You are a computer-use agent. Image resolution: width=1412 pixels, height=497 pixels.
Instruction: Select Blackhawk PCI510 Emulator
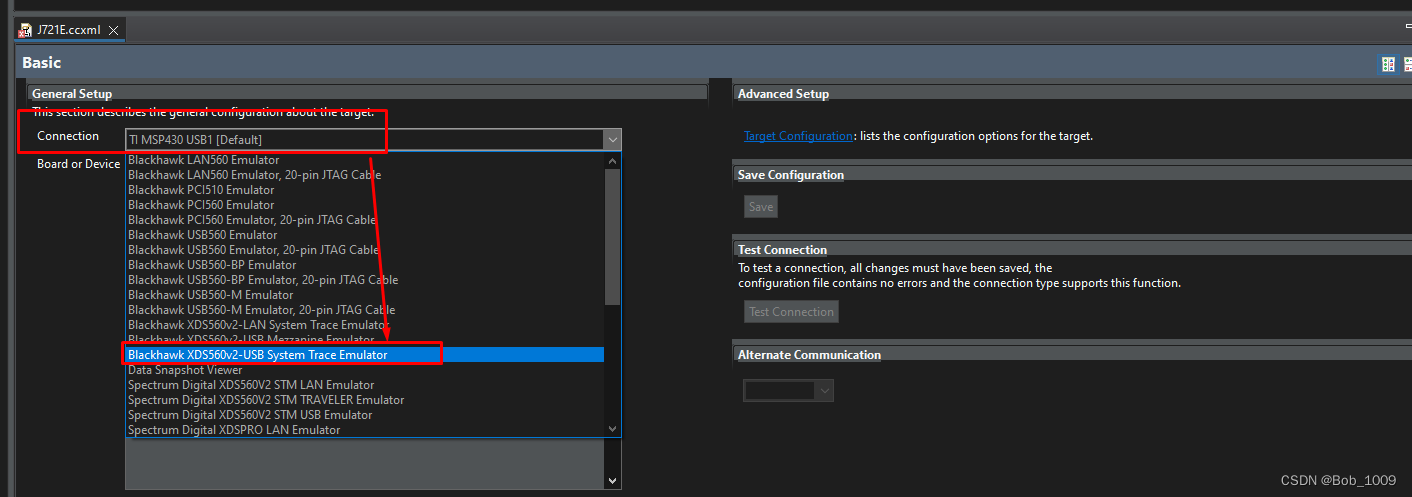pyautogui.click(x=365, y=190)
